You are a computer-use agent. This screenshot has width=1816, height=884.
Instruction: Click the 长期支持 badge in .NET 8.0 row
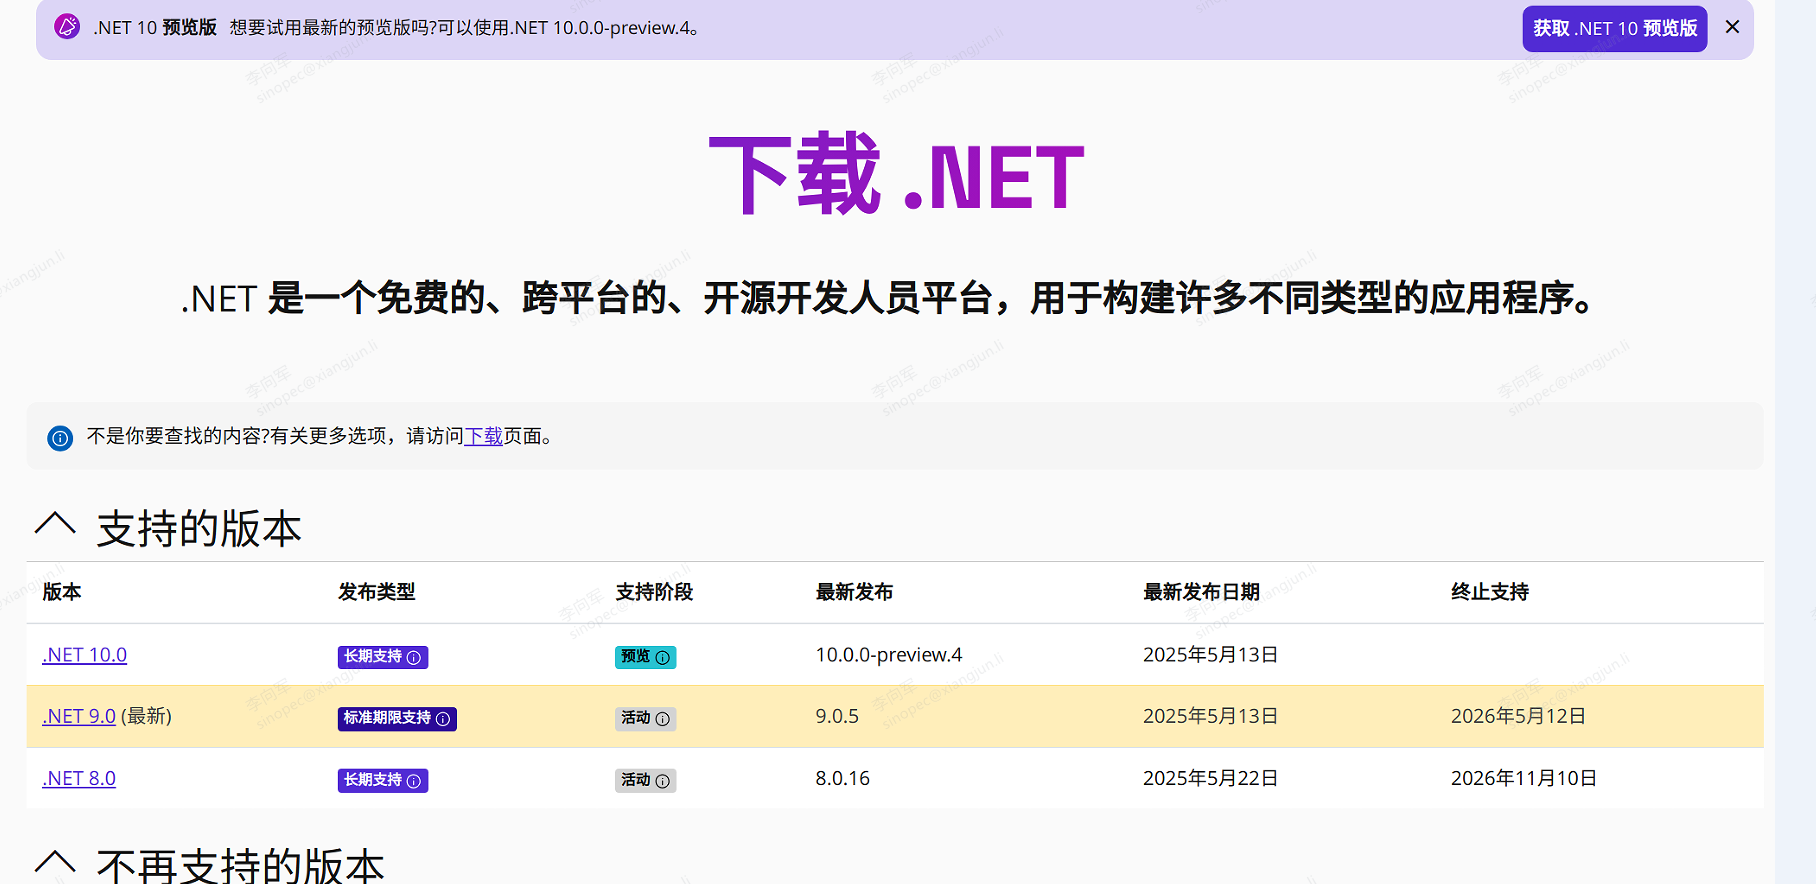[x=383, y=780]
